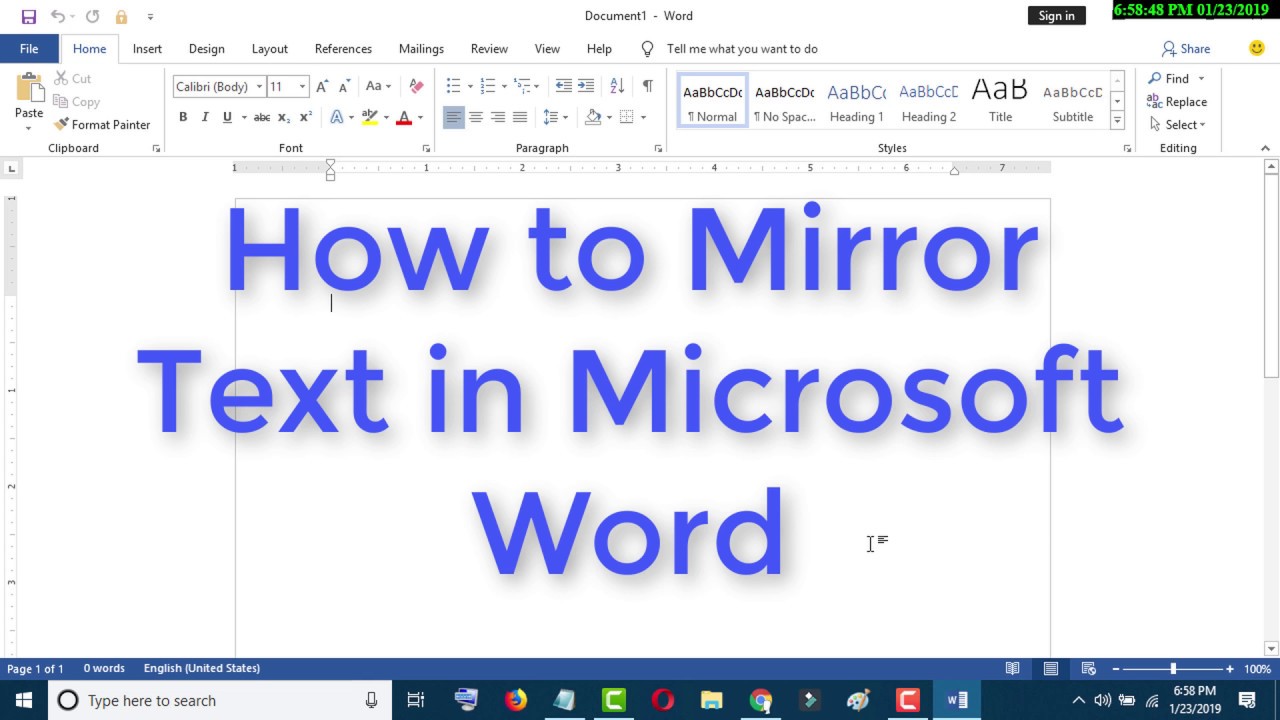Apply strikethrough formatting
Image resolution: width=1280 pixels, height=720 pixels.
pos(262,118)
